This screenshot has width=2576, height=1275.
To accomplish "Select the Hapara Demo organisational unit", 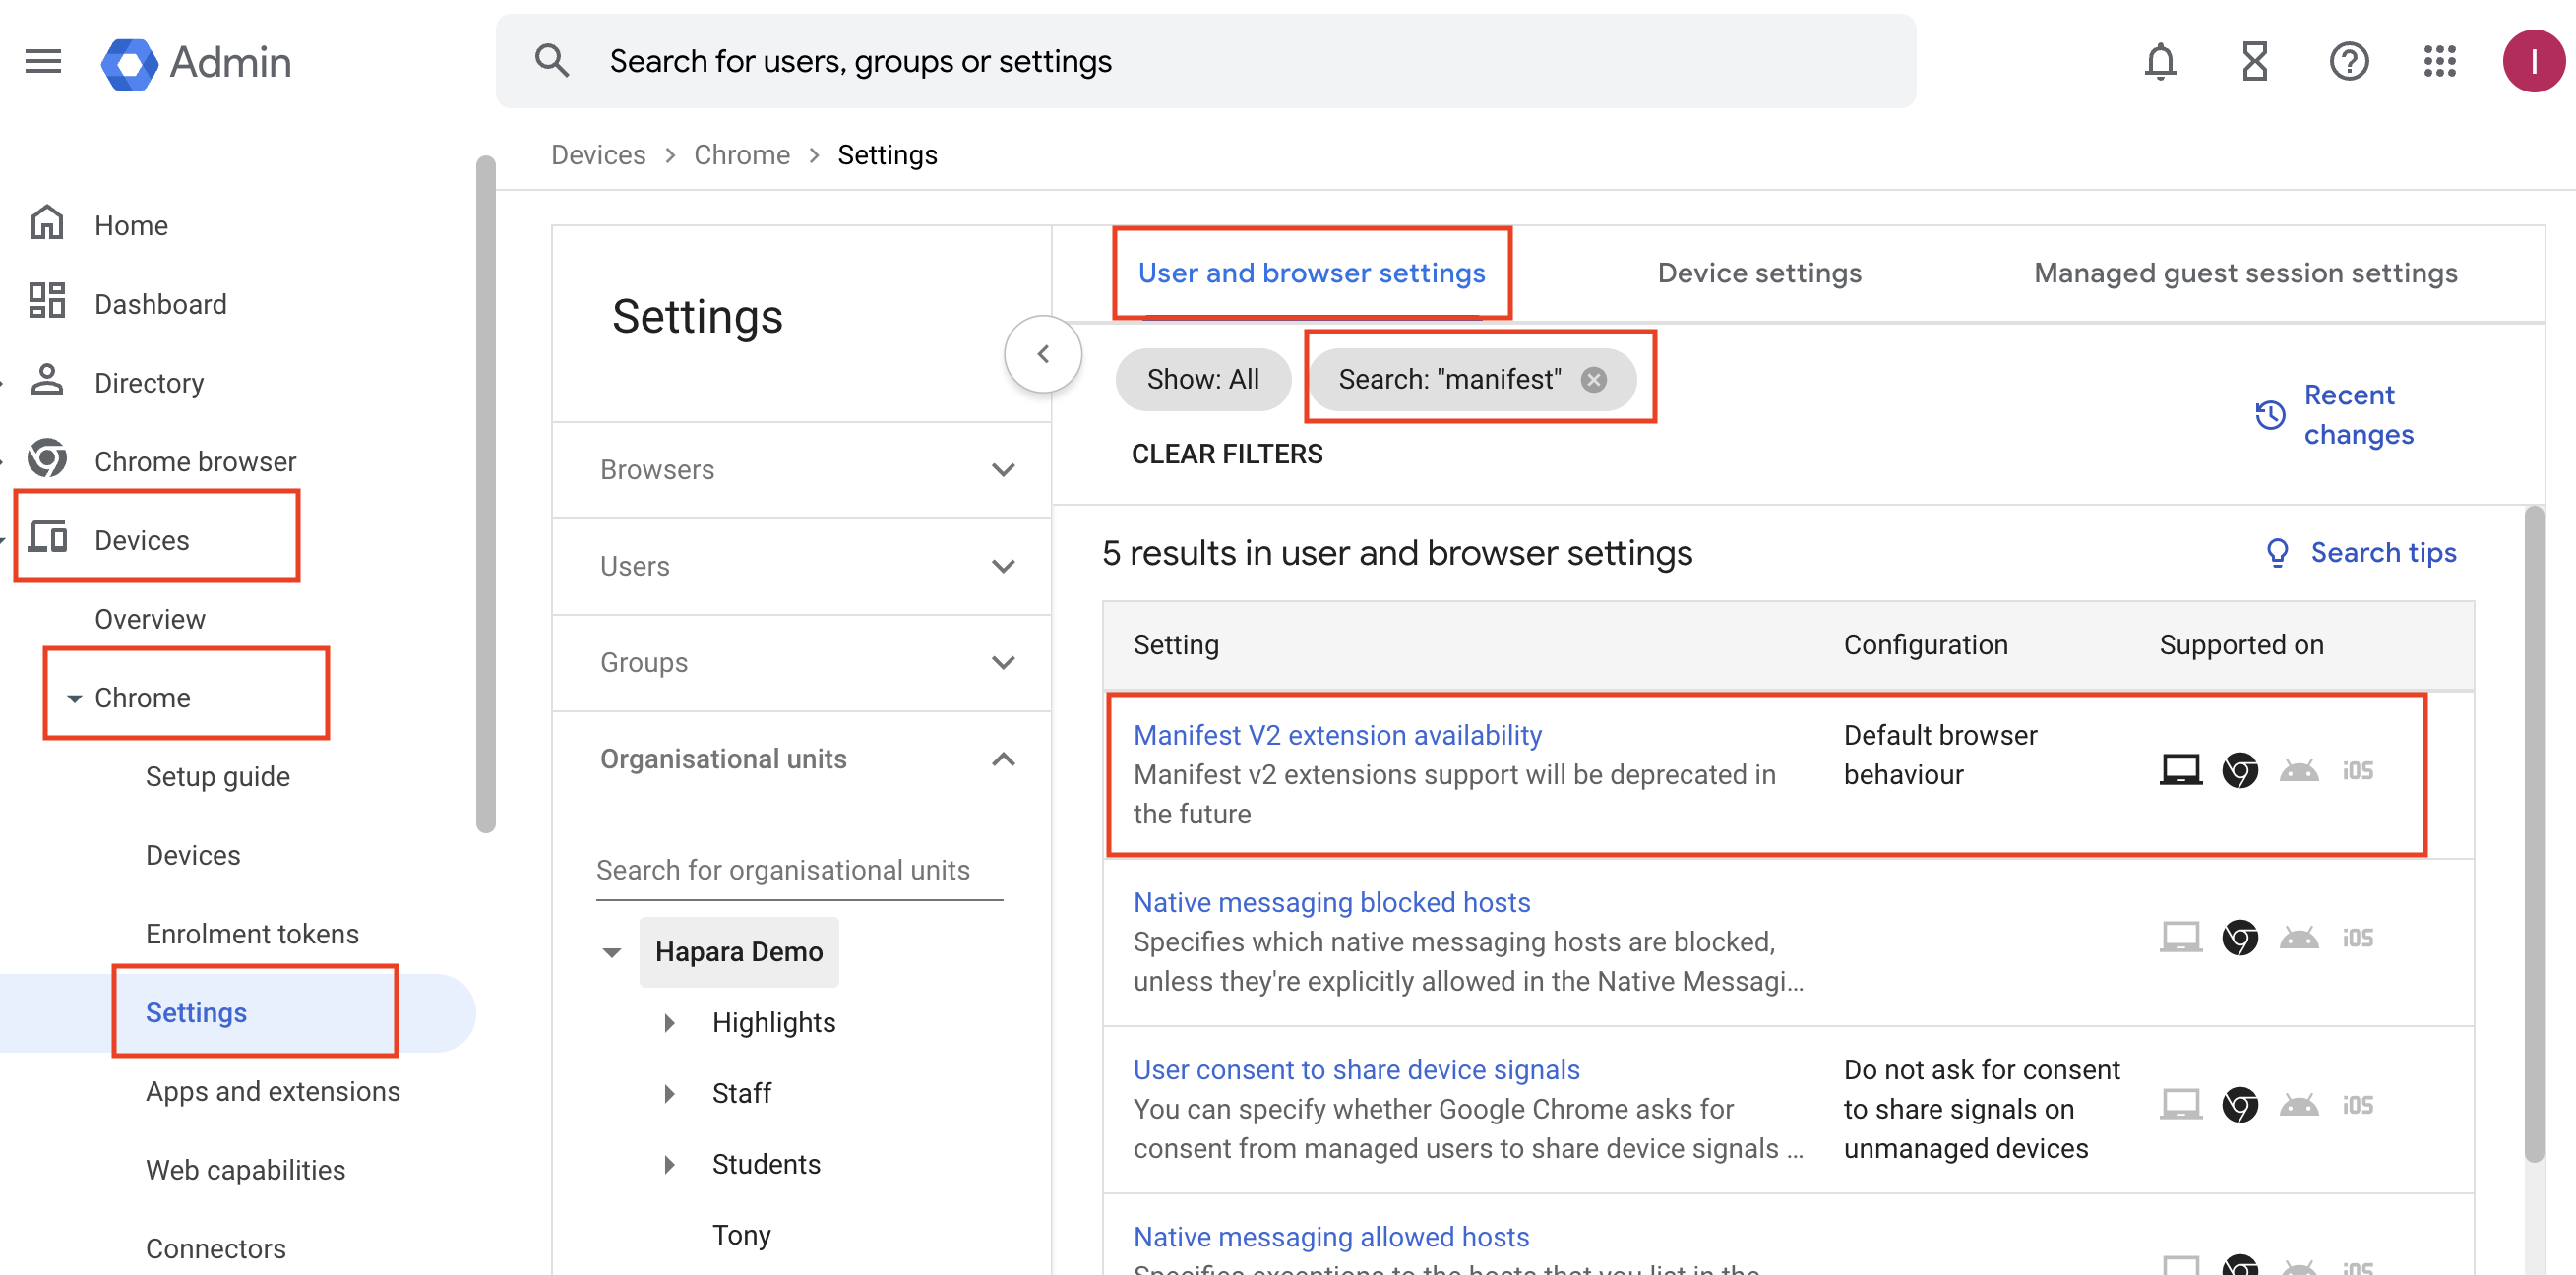I will (739, 952).
